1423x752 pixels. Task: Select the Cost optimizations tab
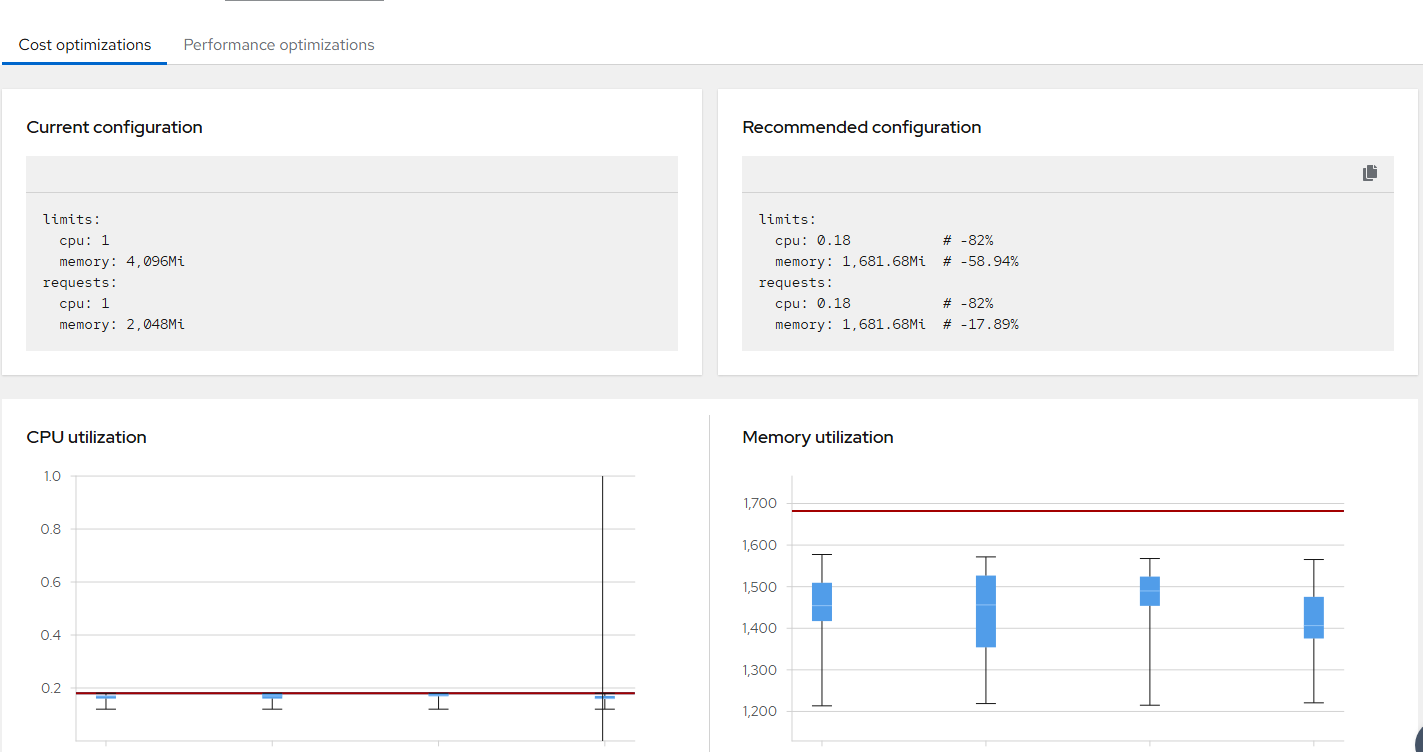click(x=85, y=45)
